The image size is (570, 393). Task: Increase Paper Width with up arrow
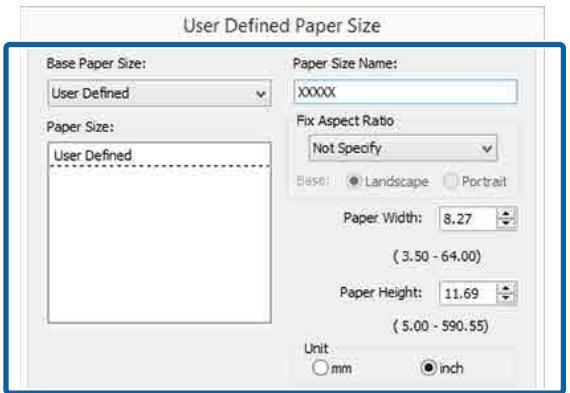tap(506, 213)
